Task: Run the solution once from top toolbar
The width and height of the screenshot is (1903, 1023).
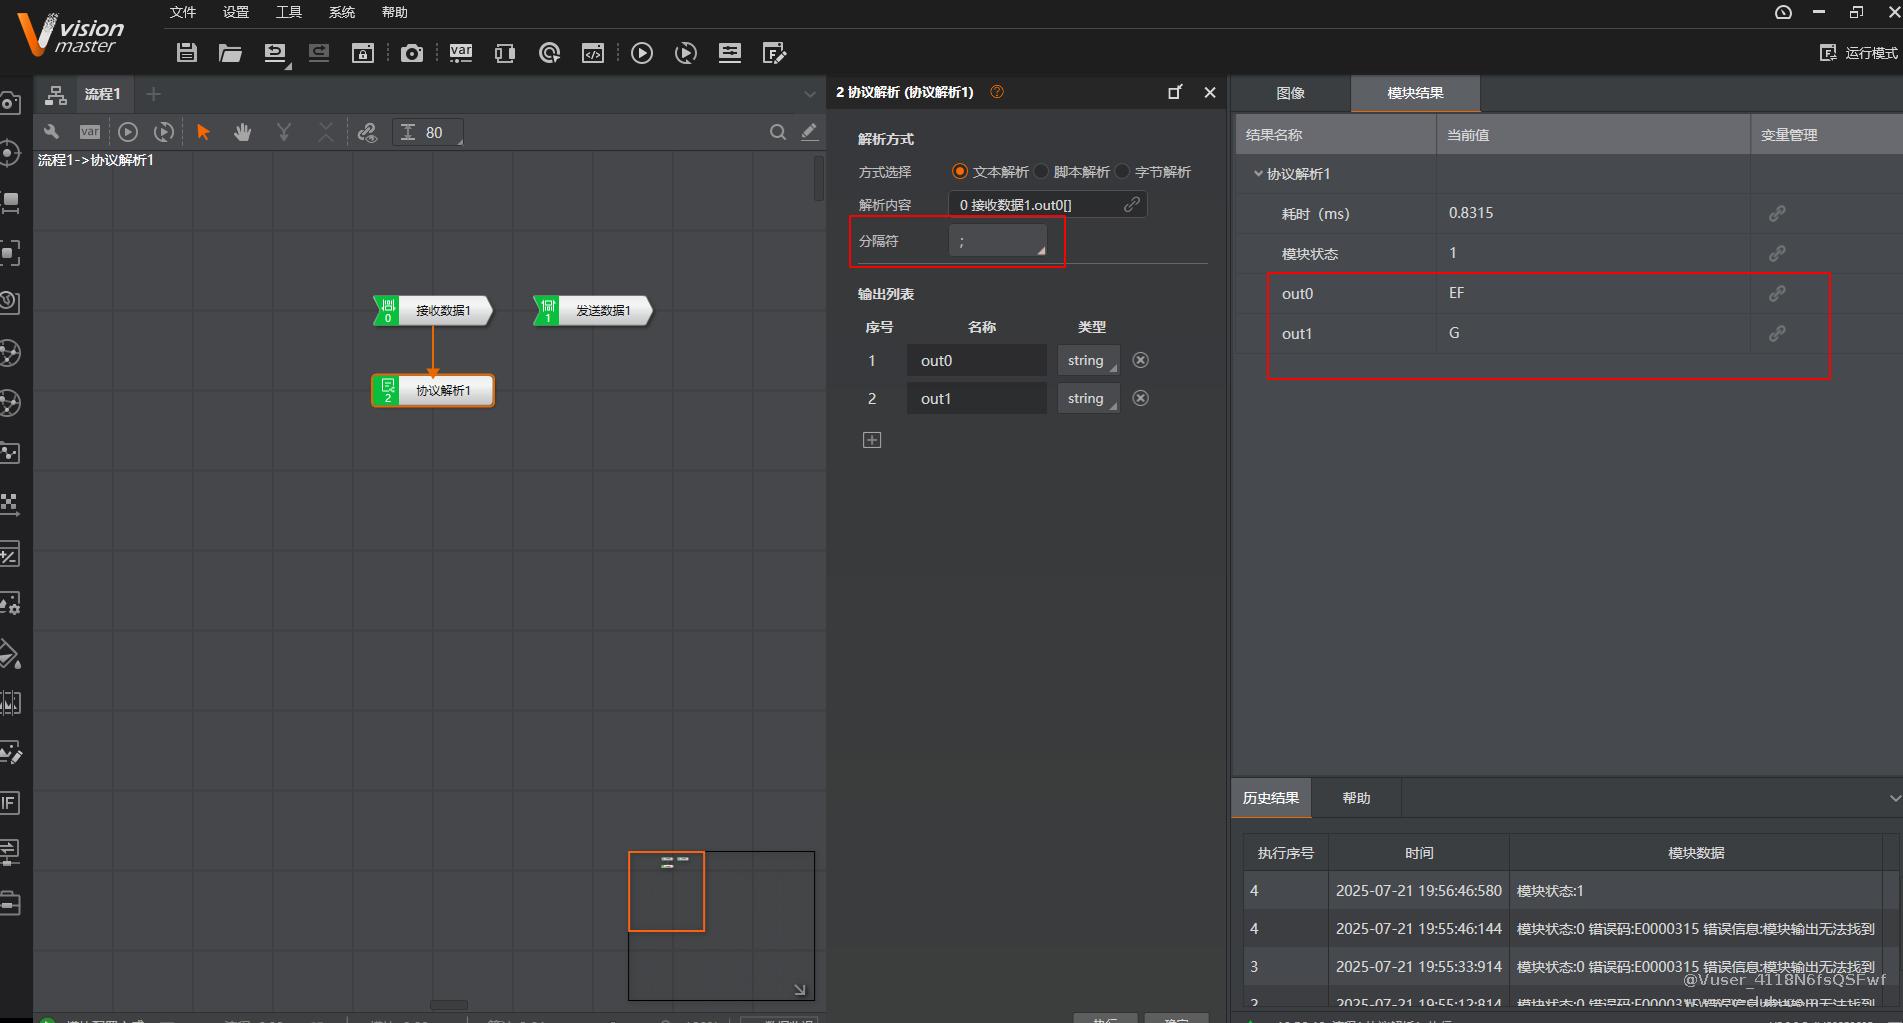Action: [642, 53]
